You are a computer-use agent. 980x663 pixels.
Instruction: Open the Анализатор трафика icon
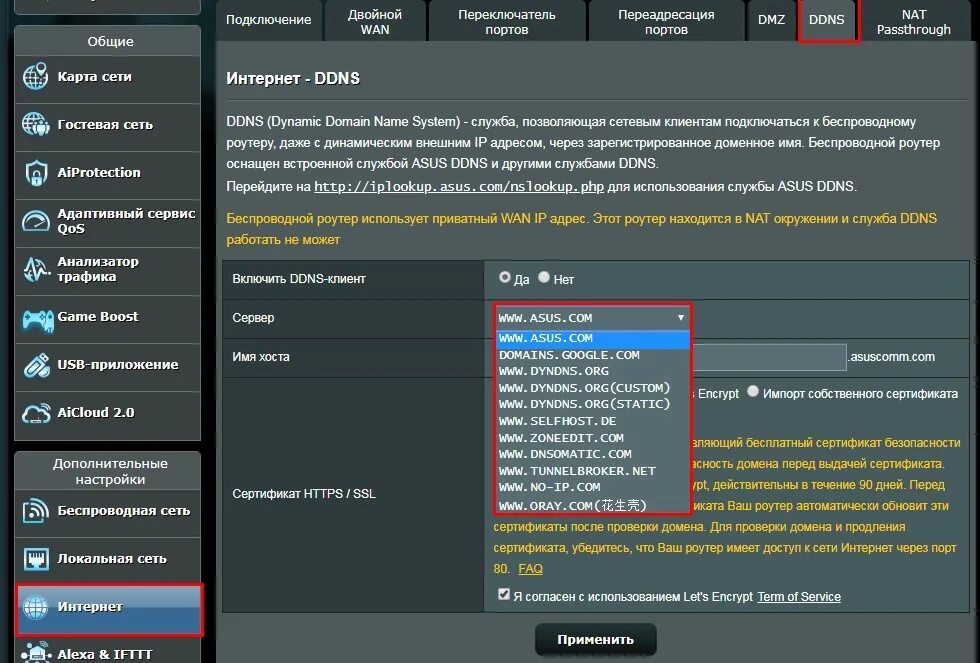[36, 269]
